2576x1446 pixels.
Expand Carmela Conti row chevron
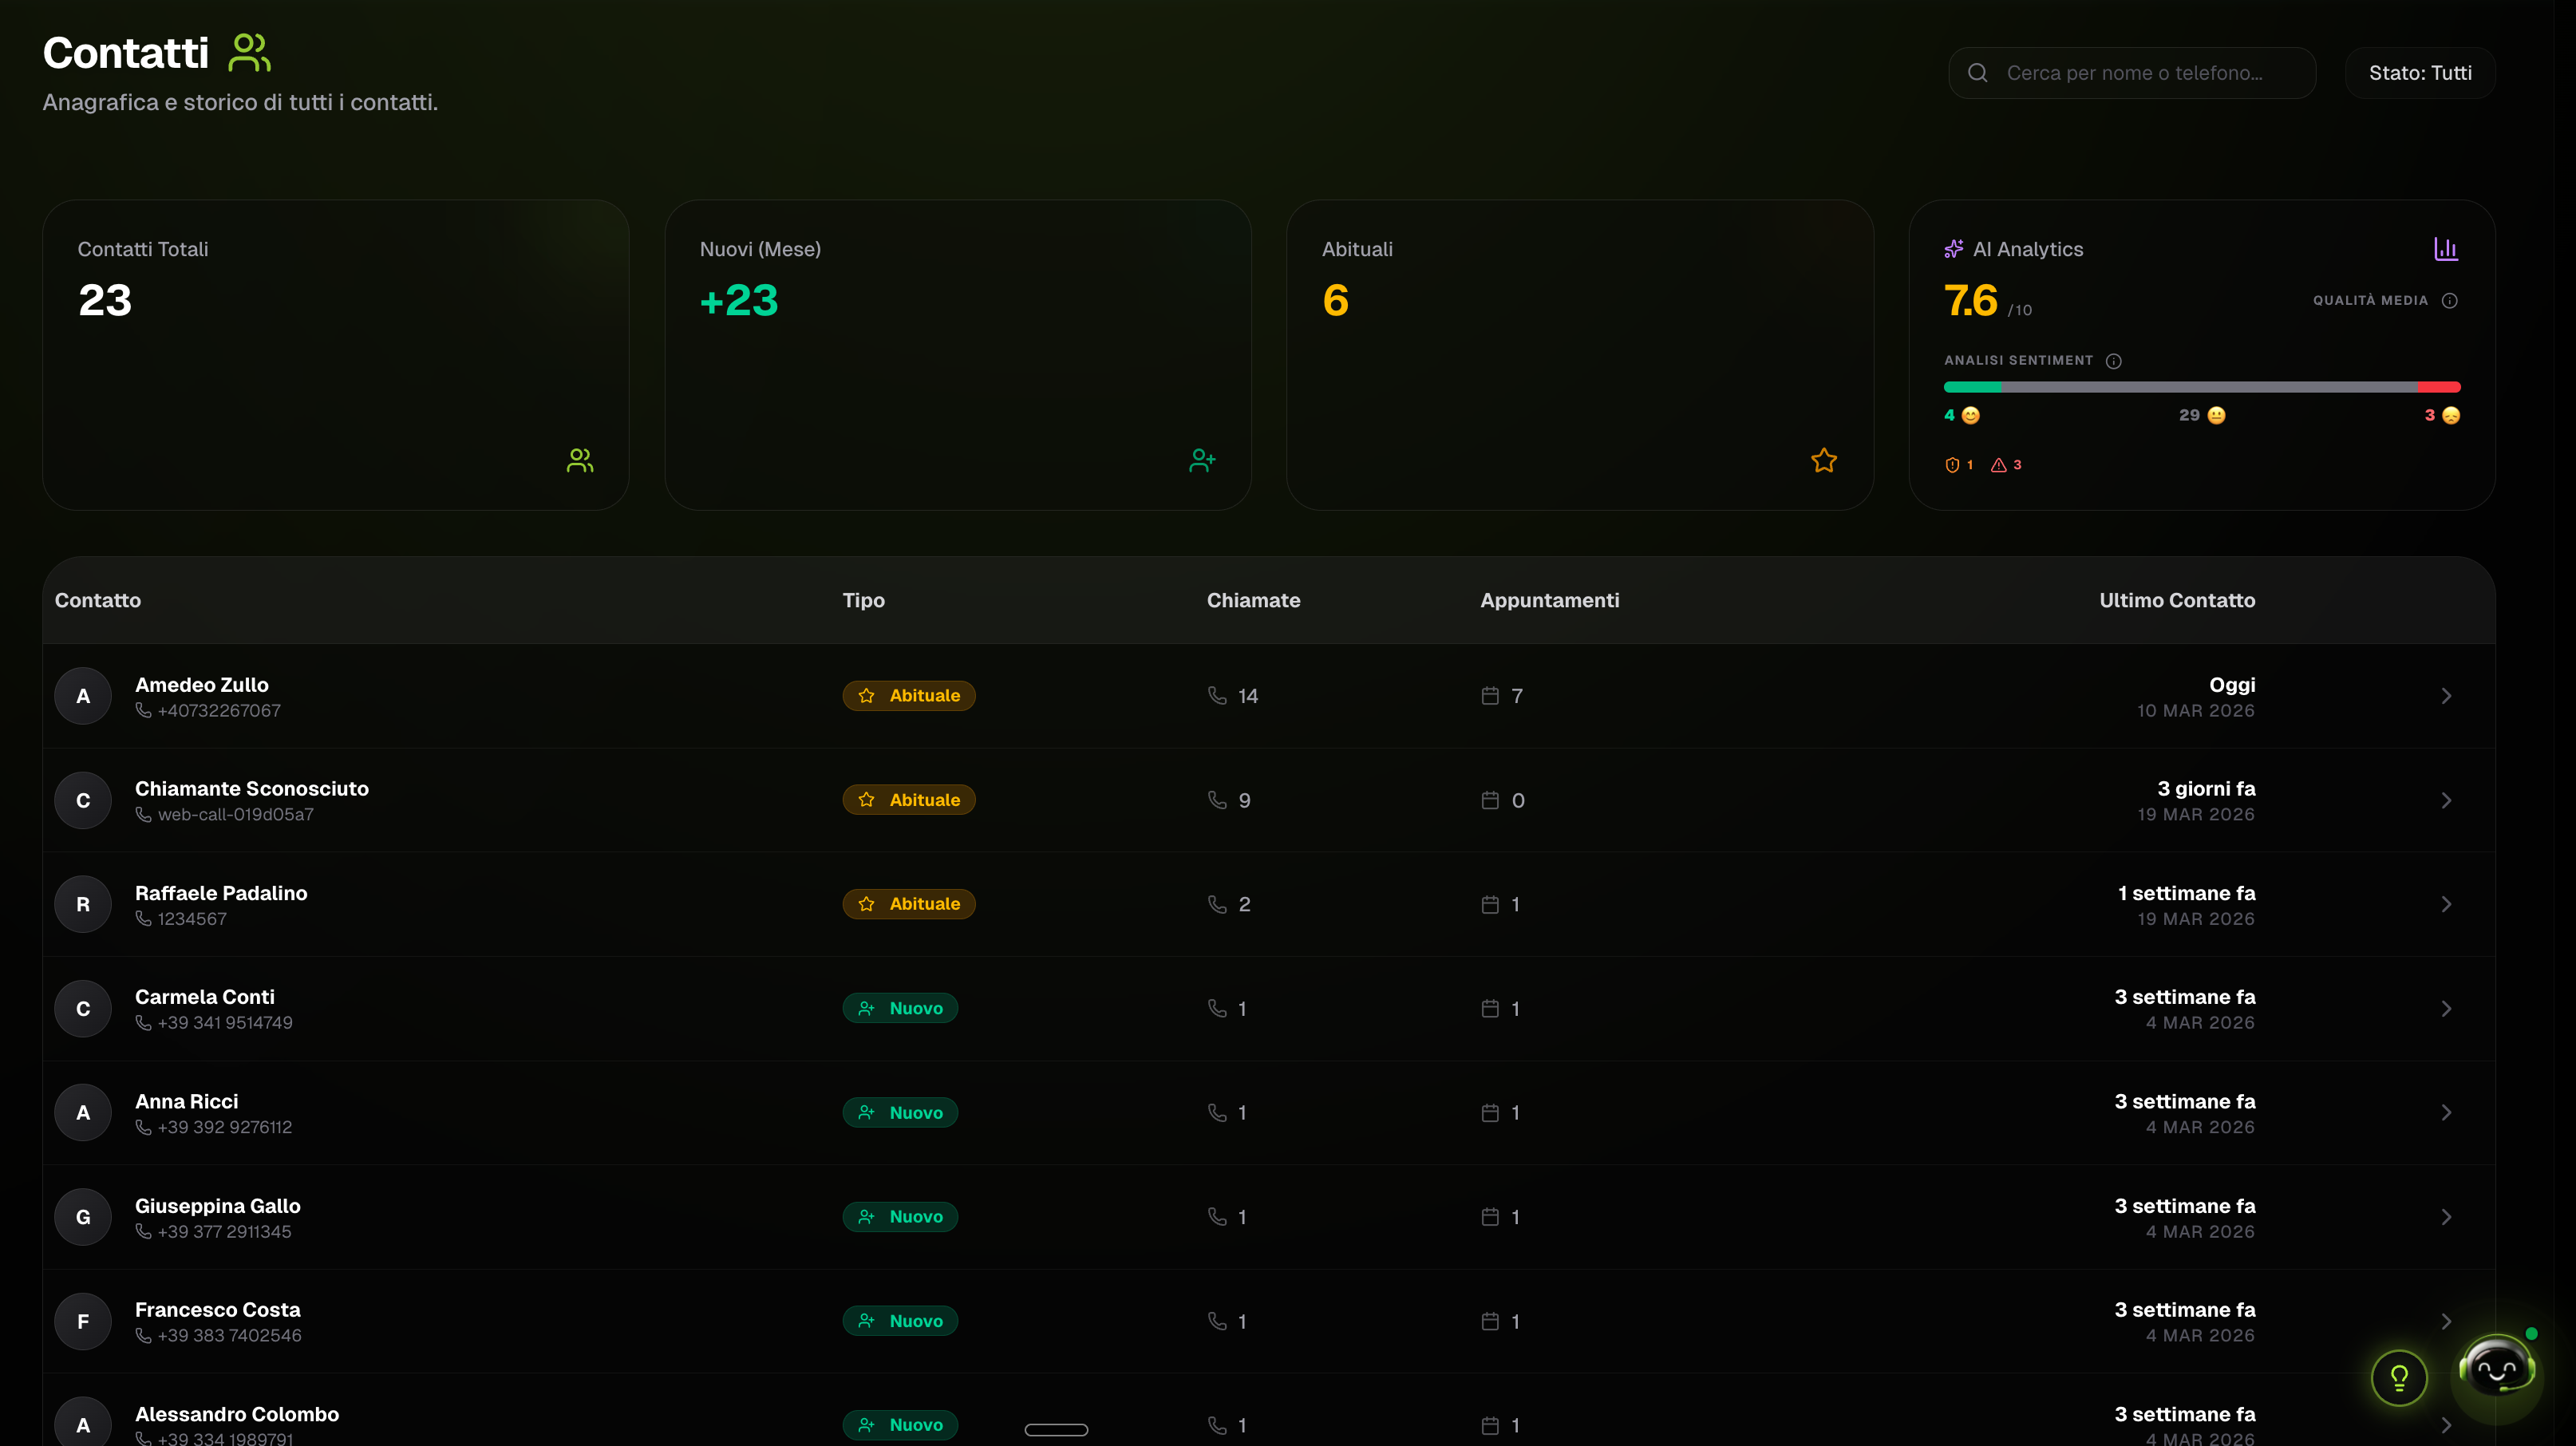point(2445,1009)
